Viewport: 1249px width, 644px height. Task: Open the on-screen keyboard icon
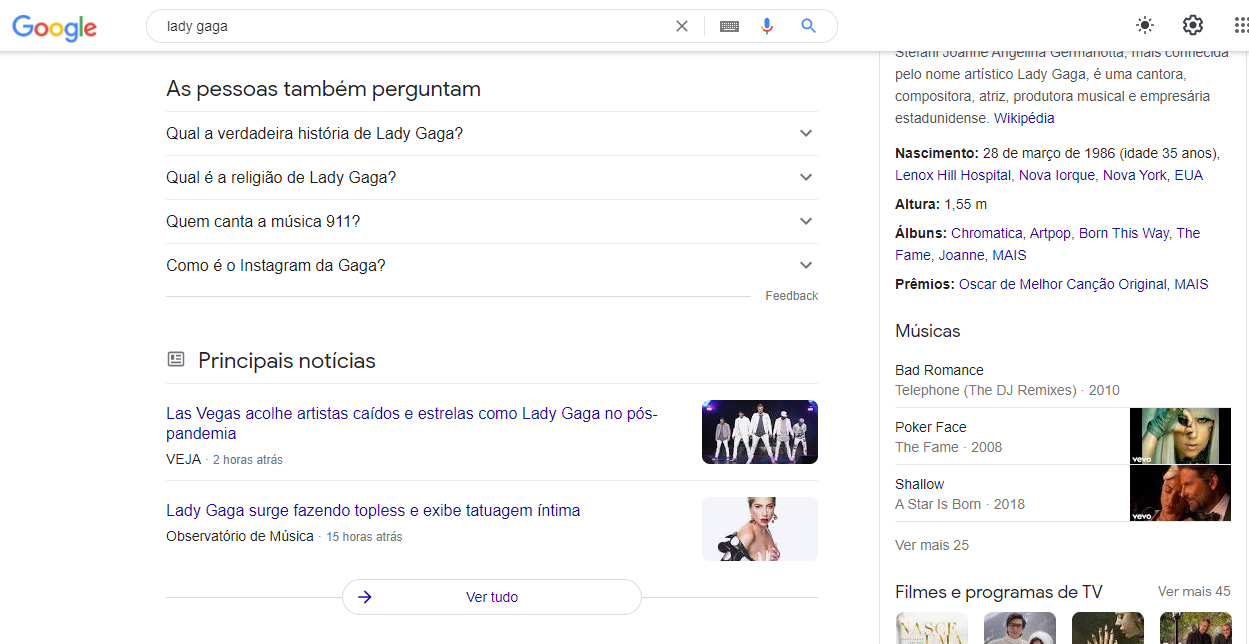[x=729, y=26]
